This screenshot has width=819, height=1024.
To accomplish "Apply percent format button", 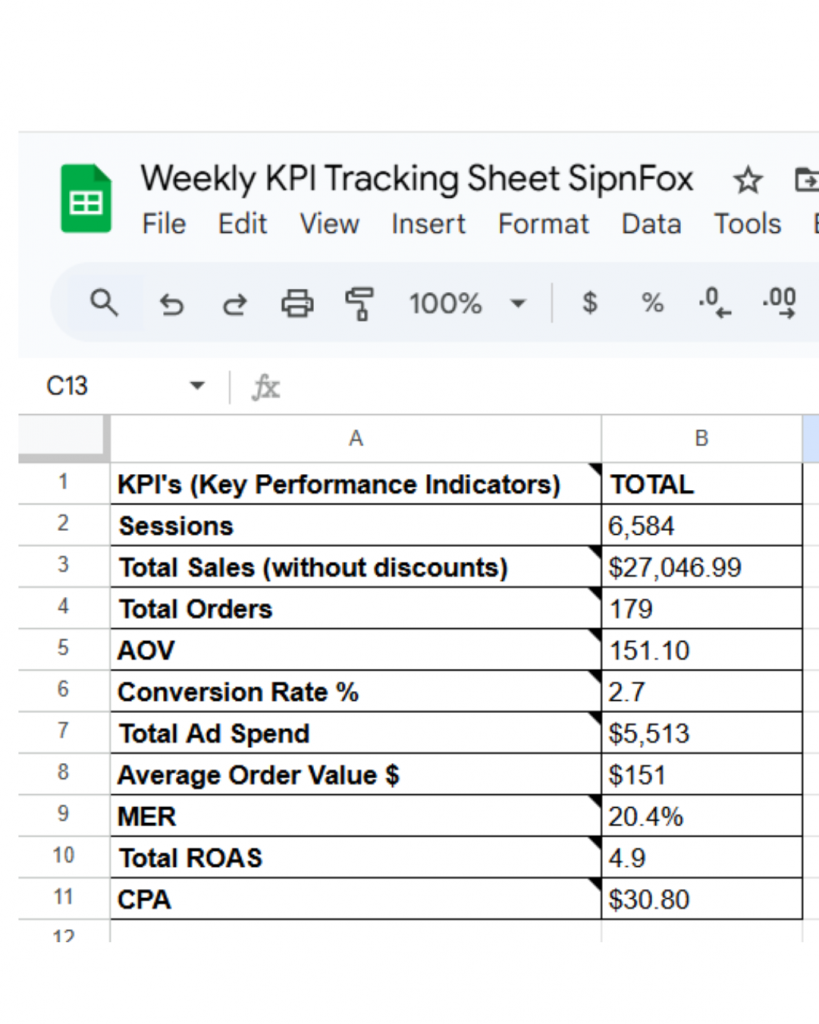I will point(652,303).
